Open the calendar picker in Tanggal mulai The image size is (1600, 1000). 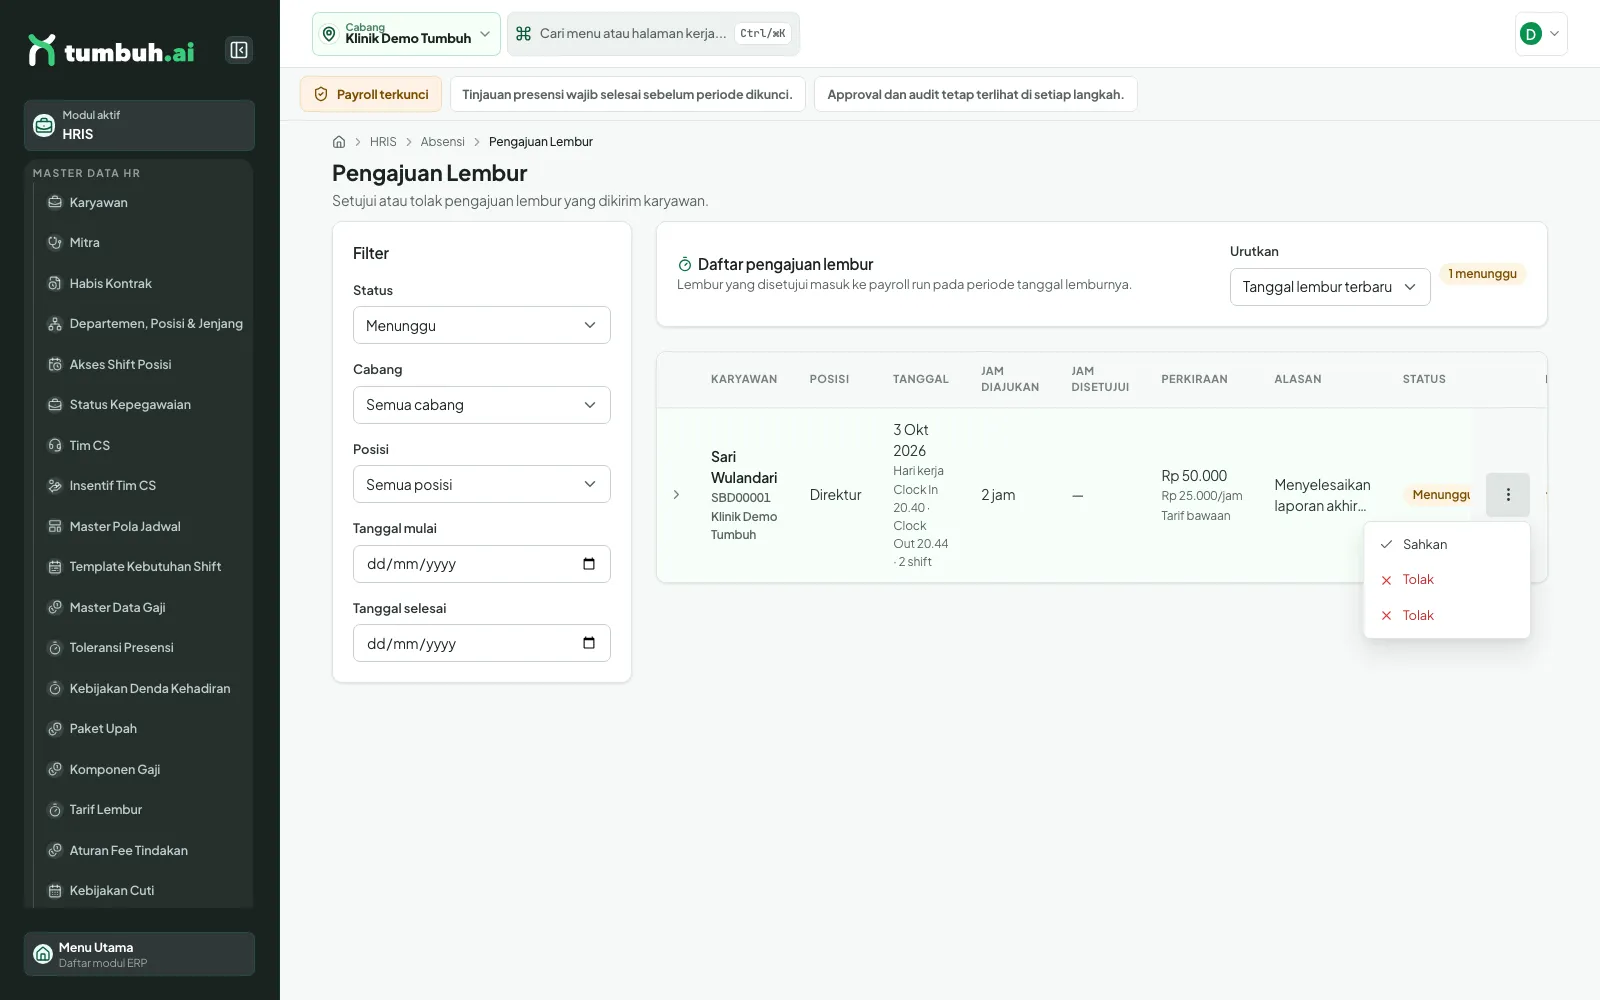[x=589, y=564]
